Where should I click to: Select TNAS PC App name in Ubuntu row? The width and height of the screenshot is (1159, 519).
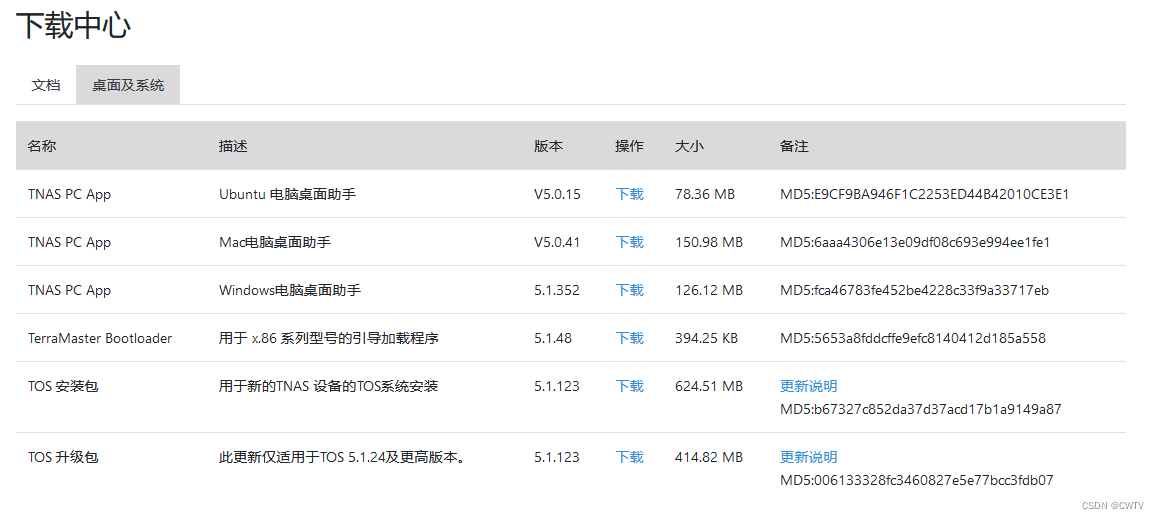(69, 194)
